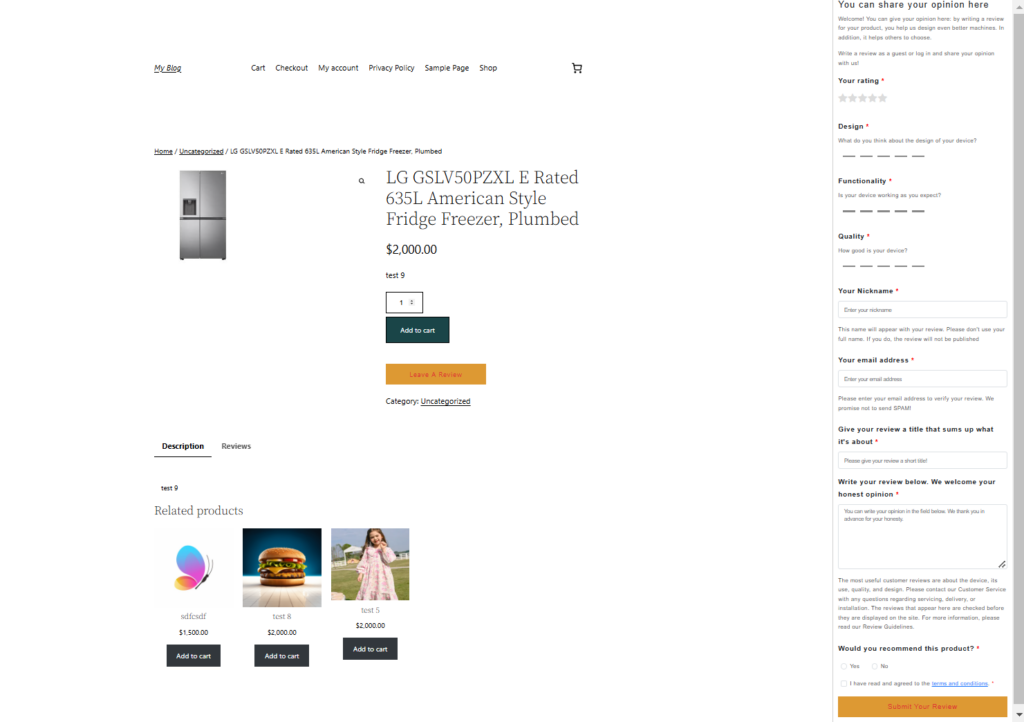
Task: Select Yes for recommend this product
Action: (844, 667)
